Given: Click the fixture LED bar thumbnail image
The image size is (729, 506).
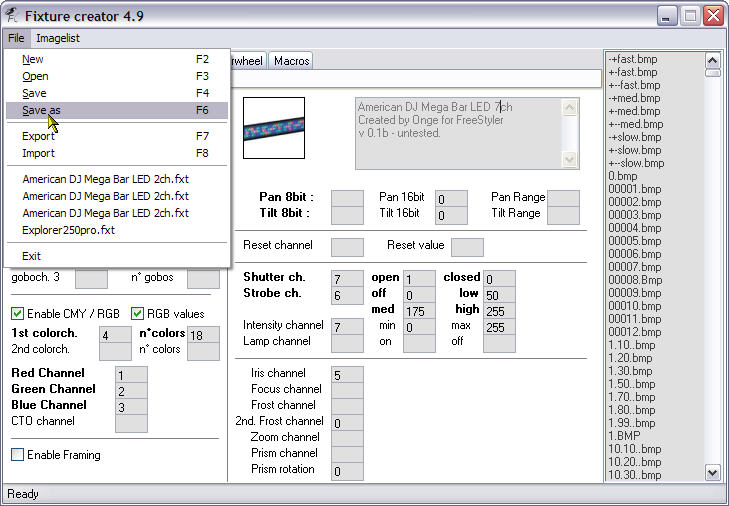Looking at the screenshot, I should coord(274,128).
